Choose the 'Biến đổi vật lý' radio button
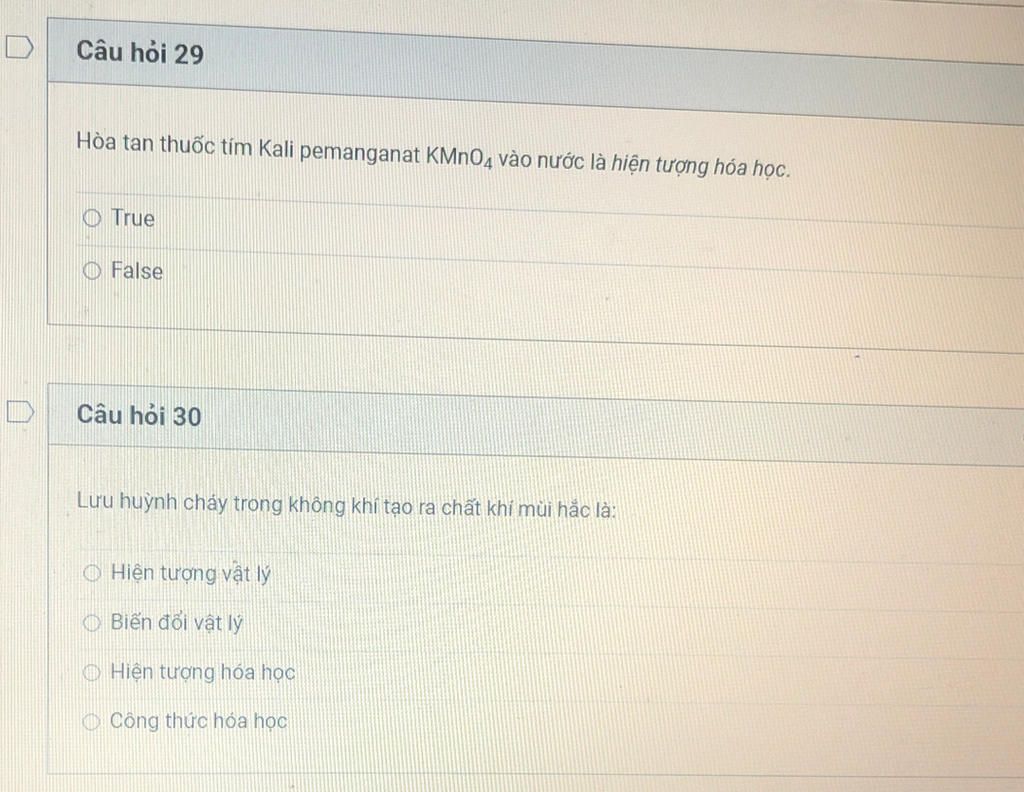This screenshot has width=1024, height=792. [x=92, y=622]
